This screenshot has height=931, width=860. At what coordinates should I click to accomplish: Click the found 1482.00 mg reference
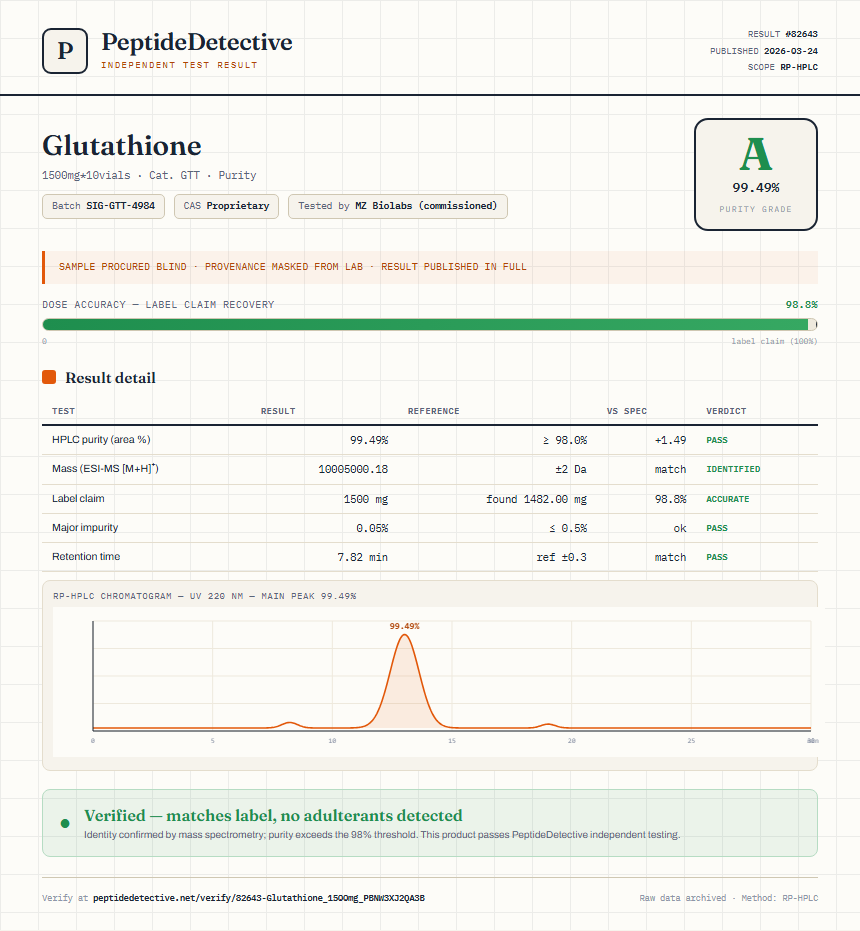(x=536, y=499)
